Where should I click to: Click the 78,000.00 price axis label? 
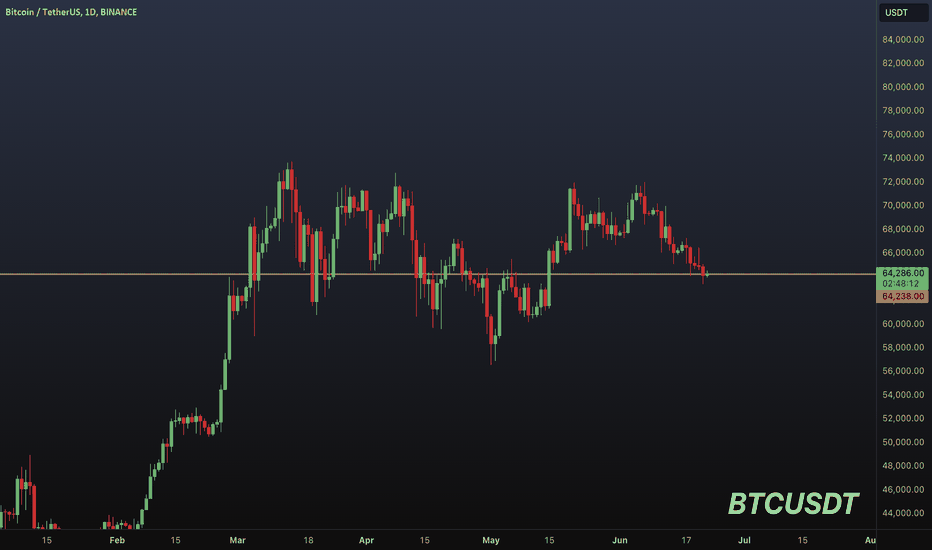click(903, 111)
